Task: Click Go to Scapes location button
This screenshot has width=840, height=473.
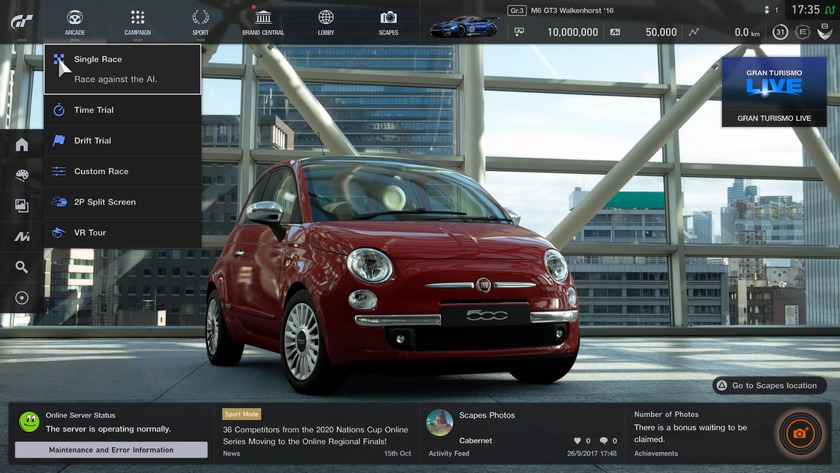Action: (x=769, y=385)
